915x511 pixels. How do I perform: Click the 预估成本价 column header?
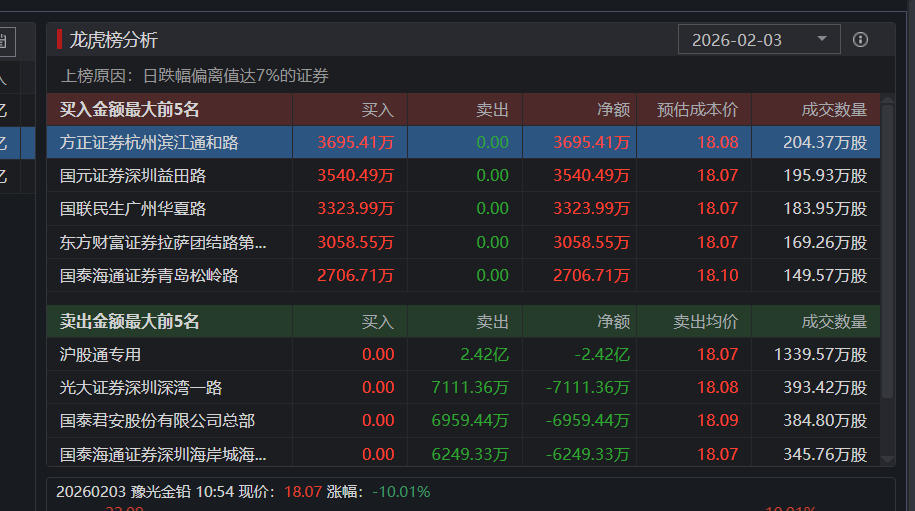[697, 110]
